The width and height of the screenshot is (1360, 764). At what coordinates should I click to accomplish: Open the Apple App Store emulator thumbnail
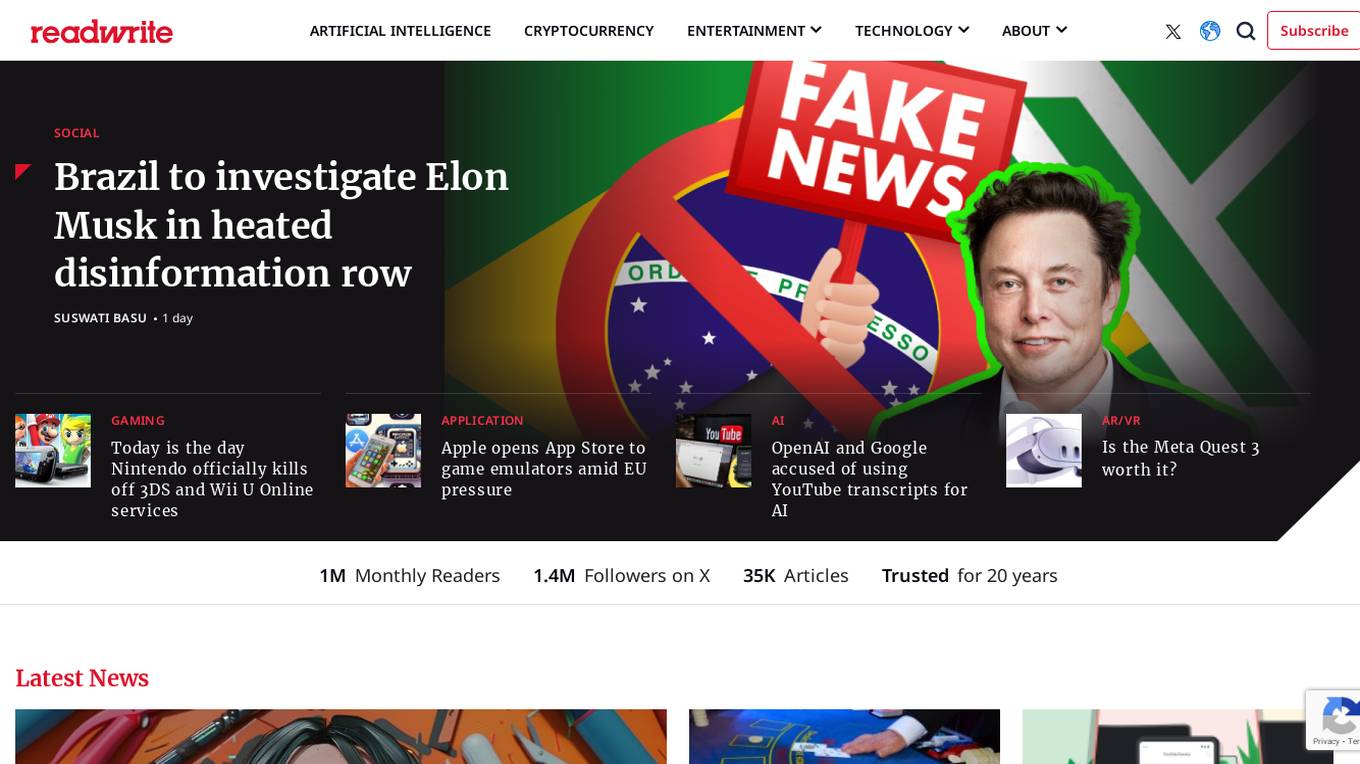[383, 451]
